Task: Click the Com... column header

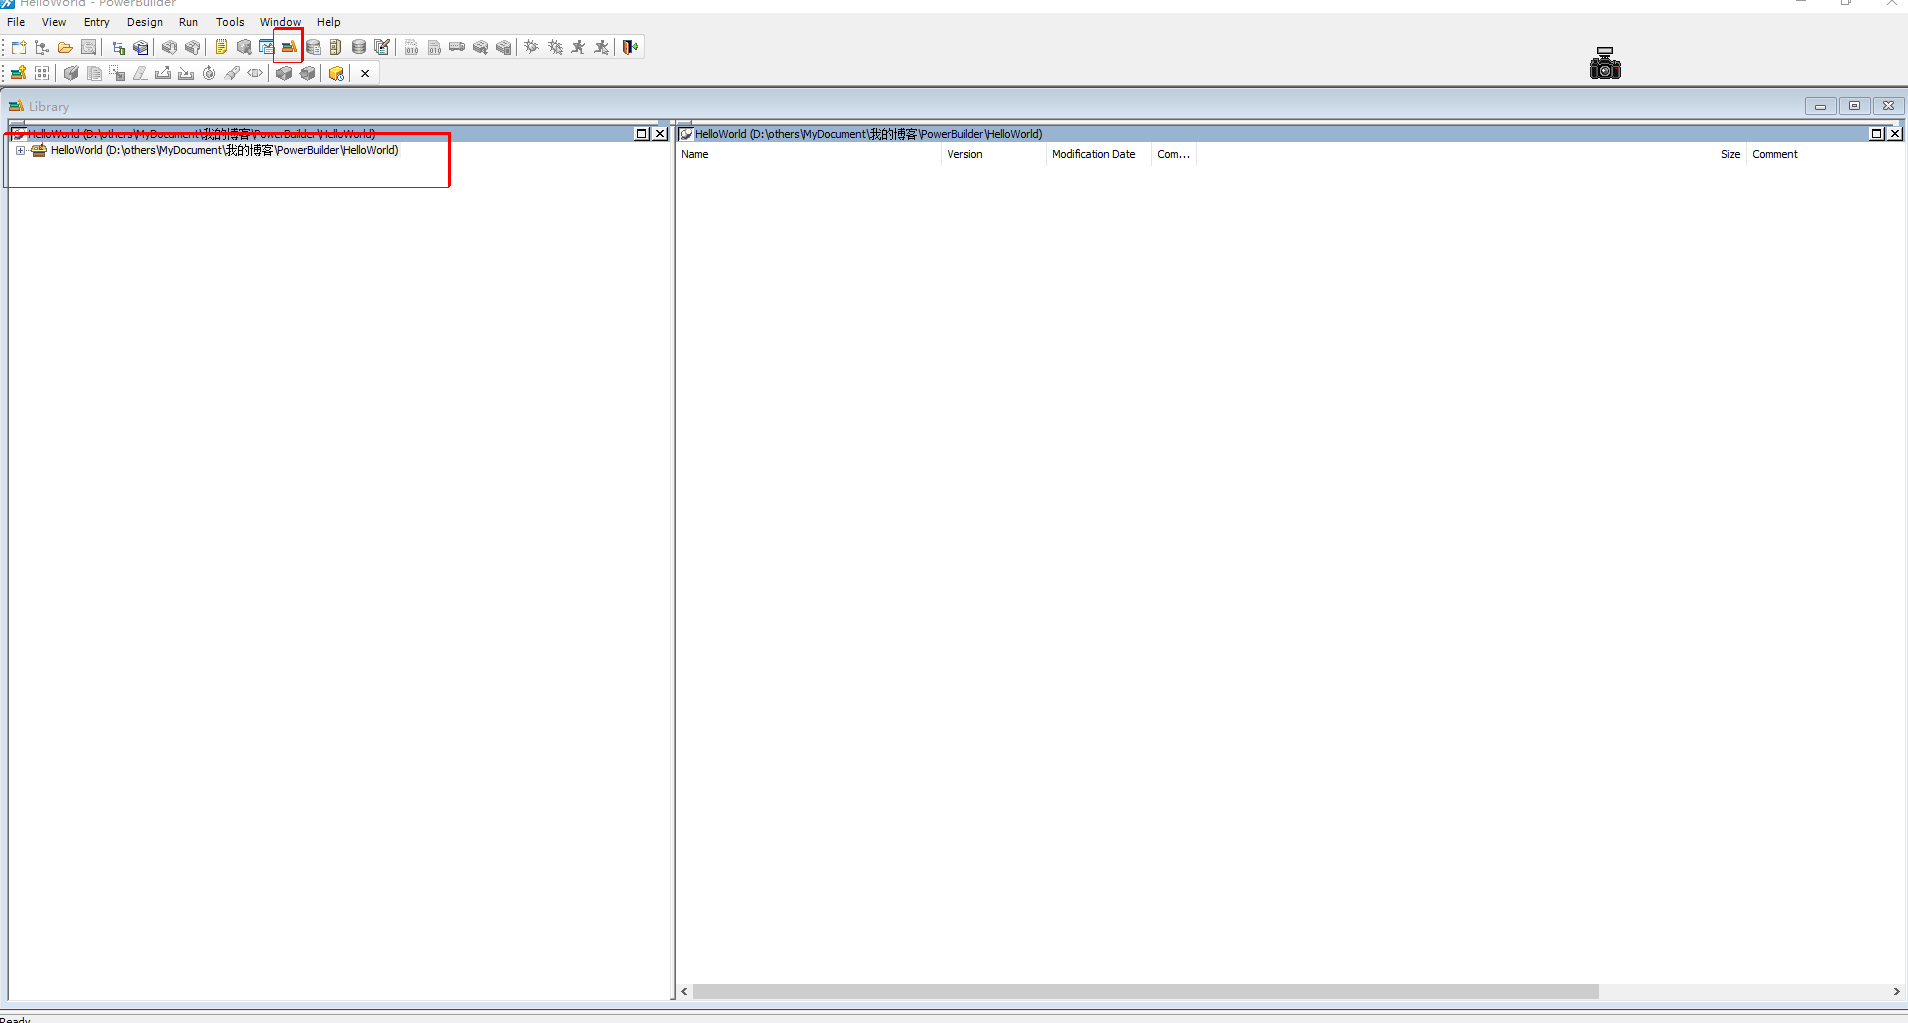Action: [x=1173, y=154]
